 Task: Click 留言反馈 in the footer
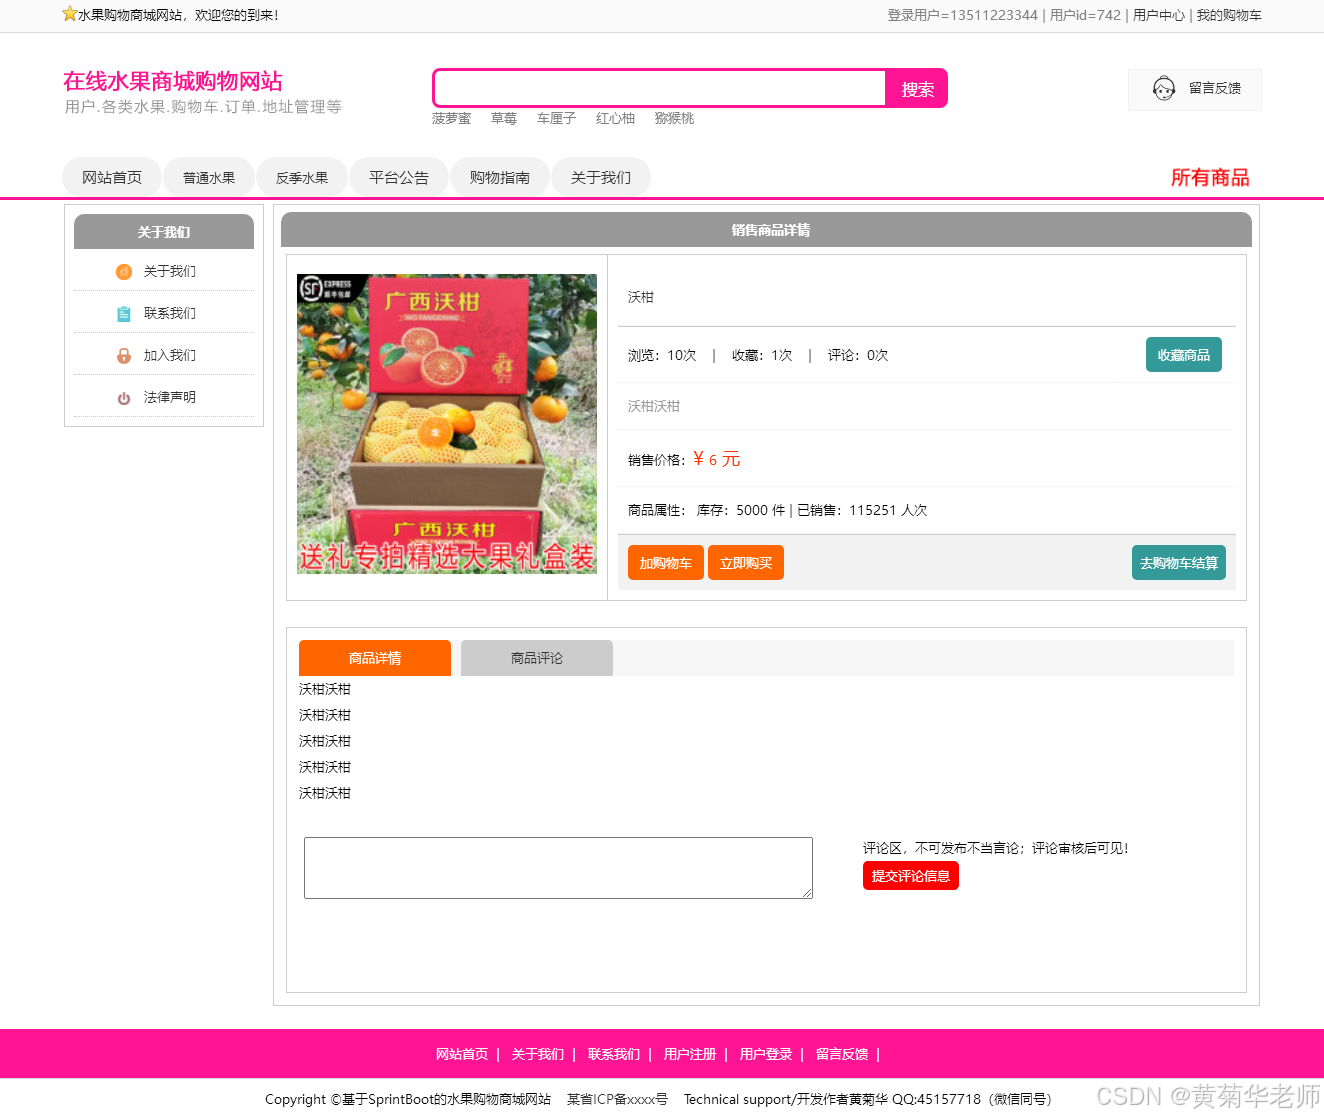coord(842,1054)
